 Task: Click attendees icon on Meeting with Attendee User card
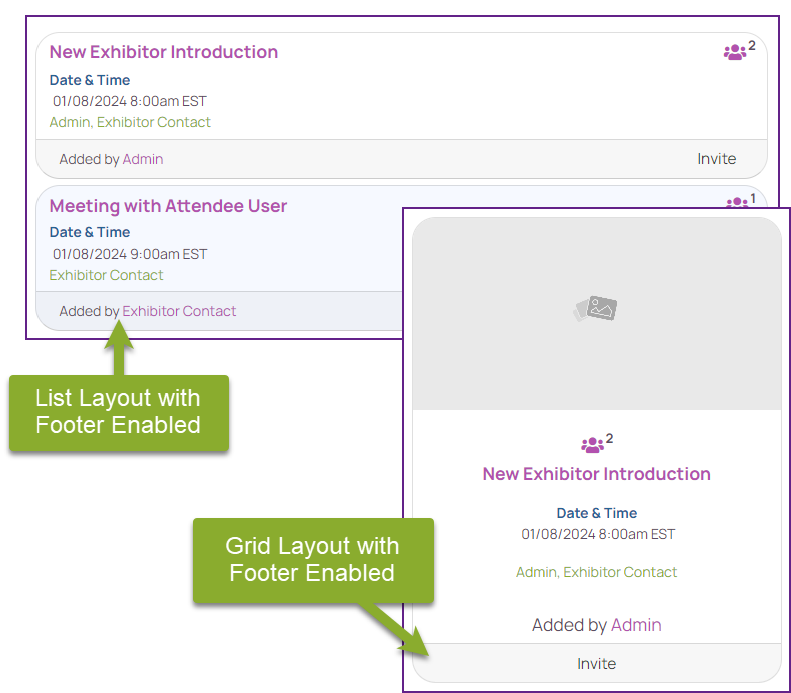click(x=737, y=203)
